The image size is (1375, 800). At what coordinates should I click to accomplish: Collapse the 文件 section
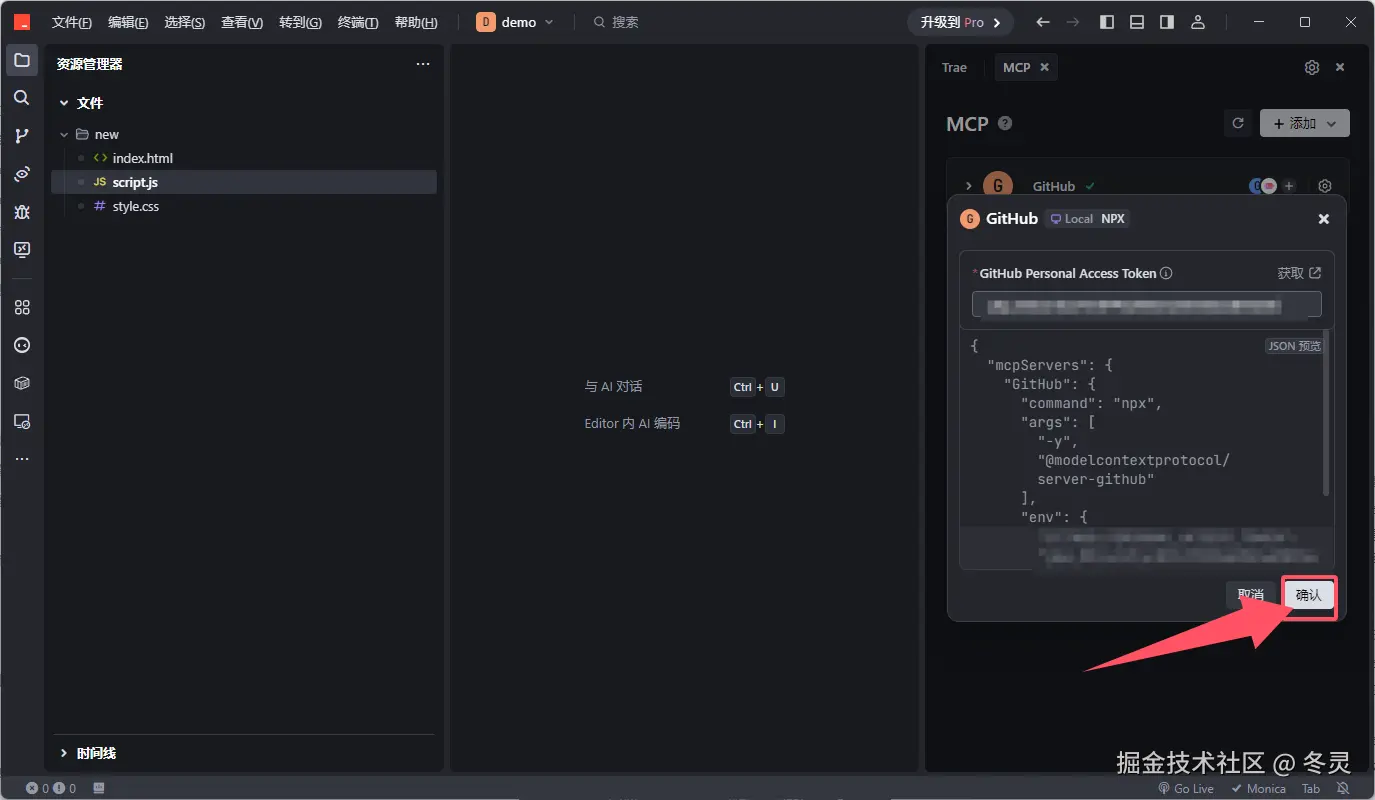64,103
